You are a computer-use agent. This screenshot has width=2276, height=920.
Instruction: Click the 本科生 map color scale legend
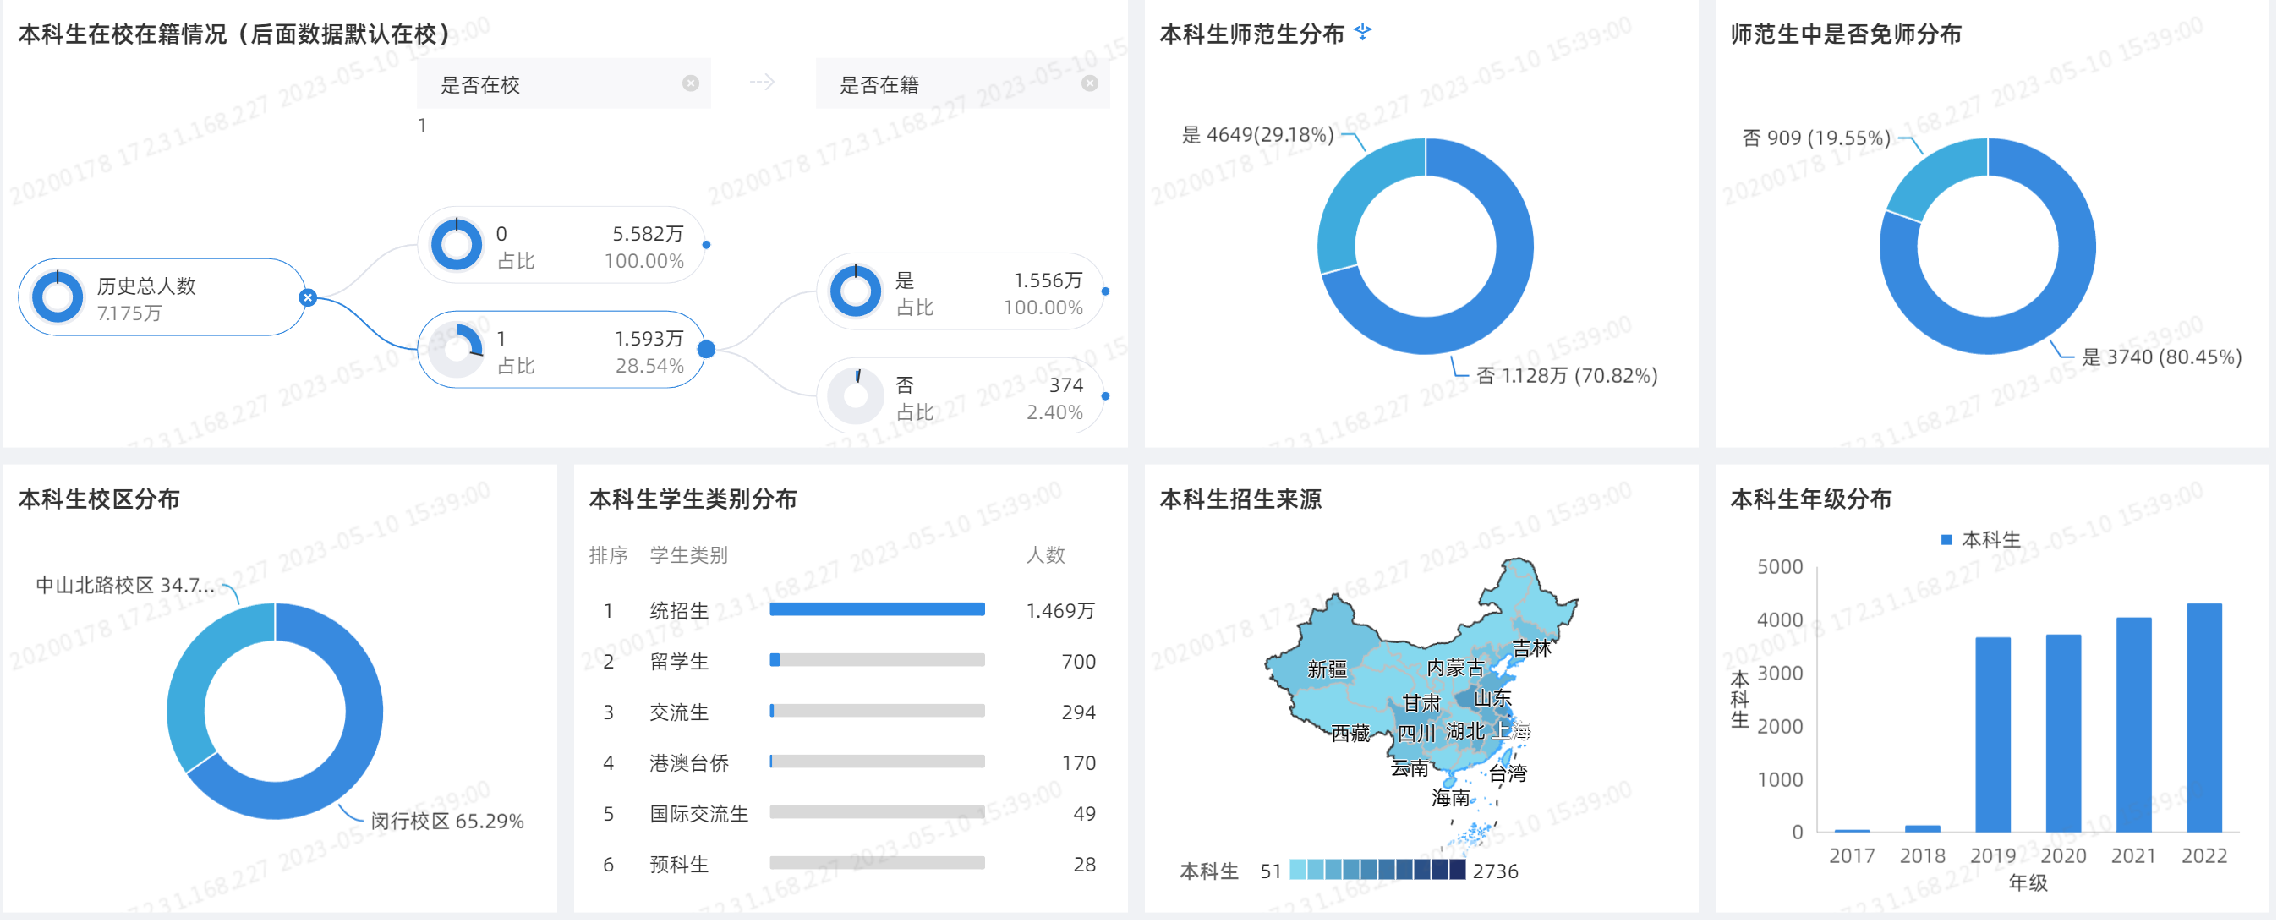click(1377, 869)
